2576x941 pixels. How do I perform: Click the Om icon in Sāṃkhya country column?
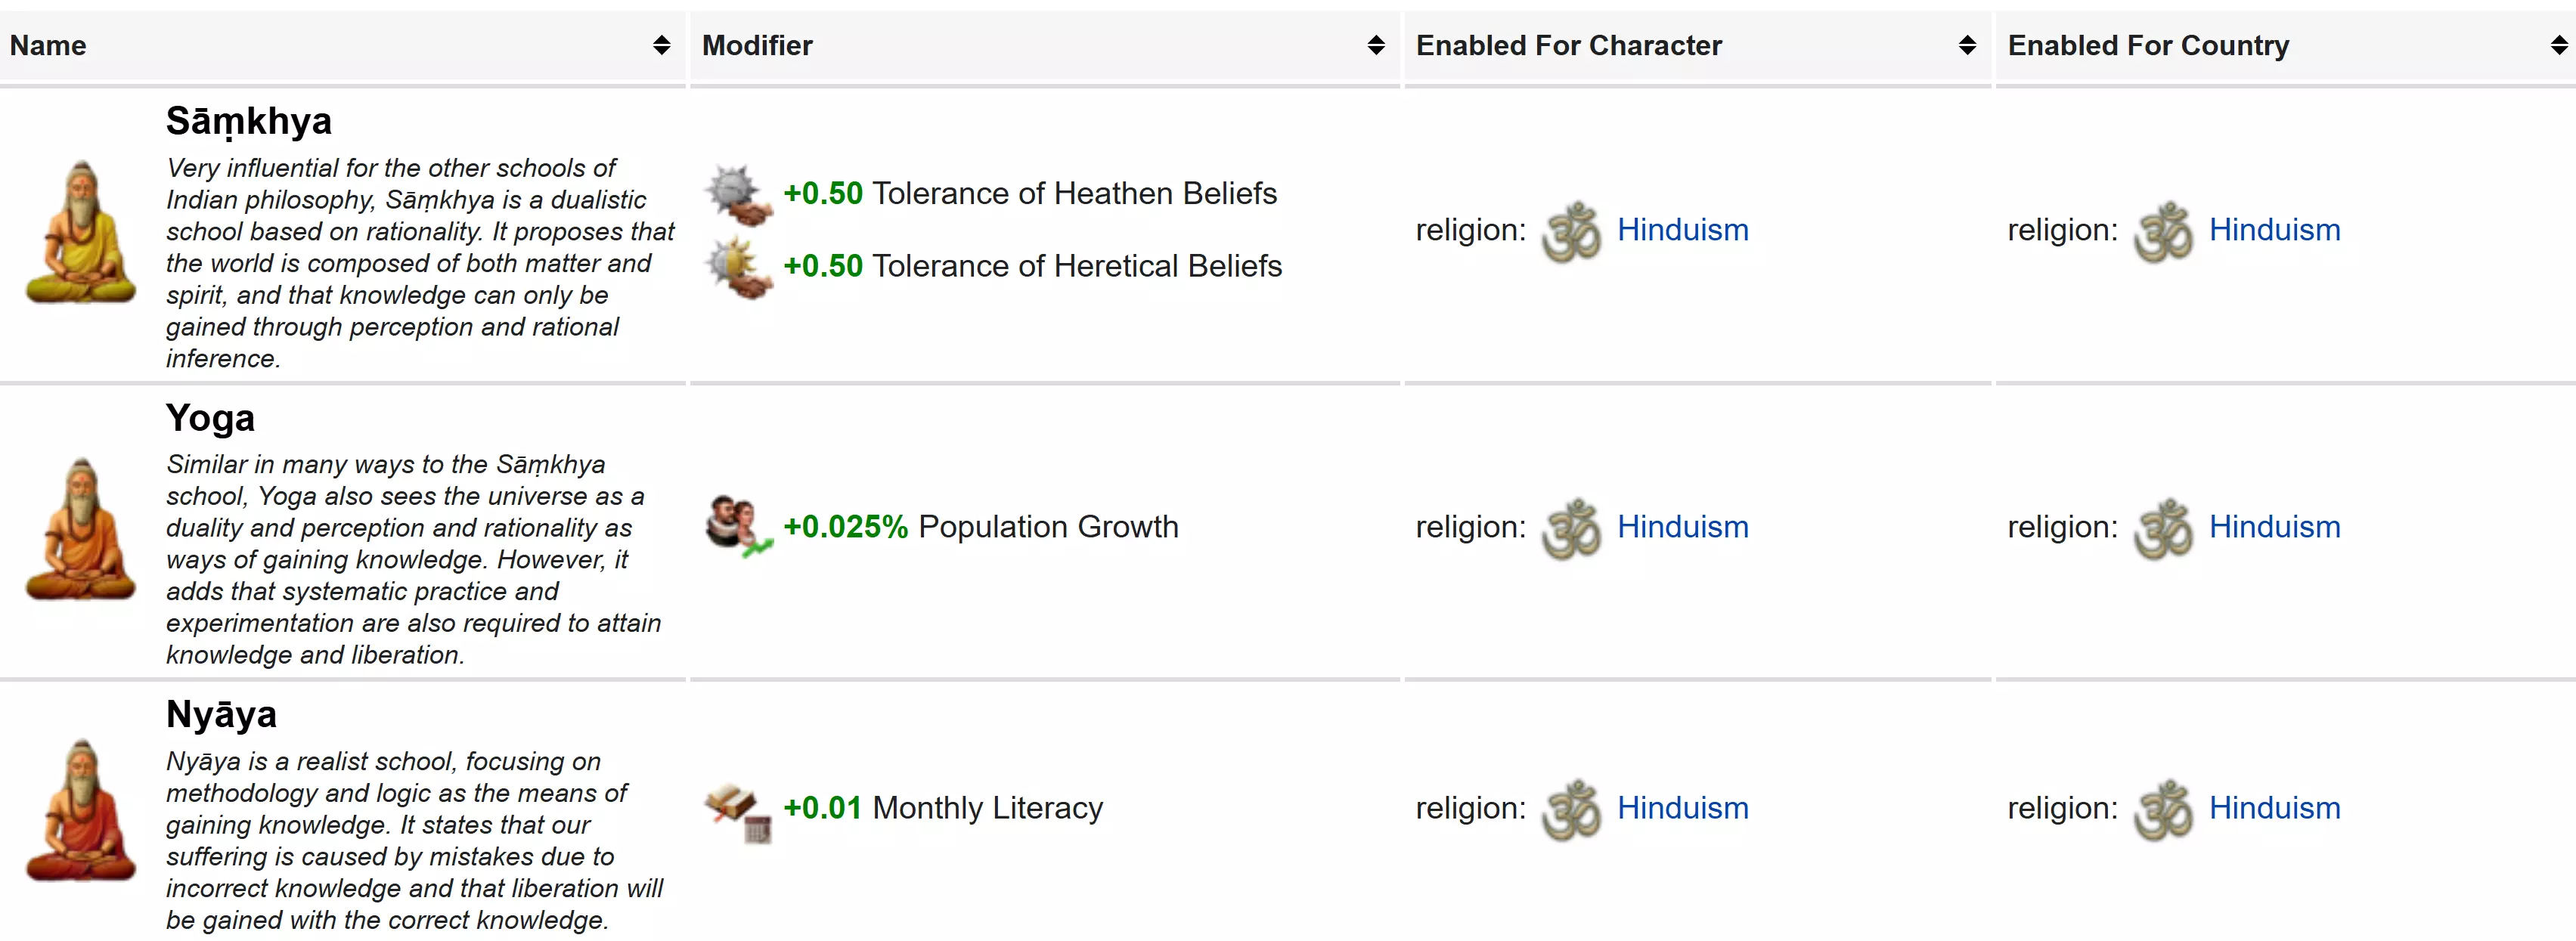pos(2162,231)
